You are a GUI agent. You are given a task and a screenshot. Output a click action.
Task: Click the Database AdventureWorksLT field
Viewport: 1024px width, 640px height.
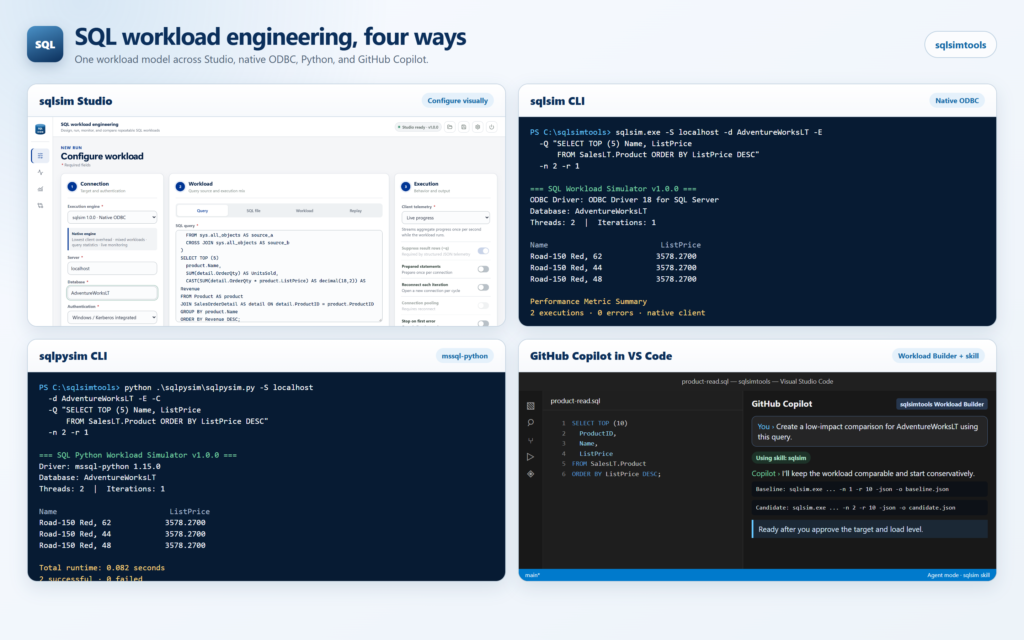112,293
